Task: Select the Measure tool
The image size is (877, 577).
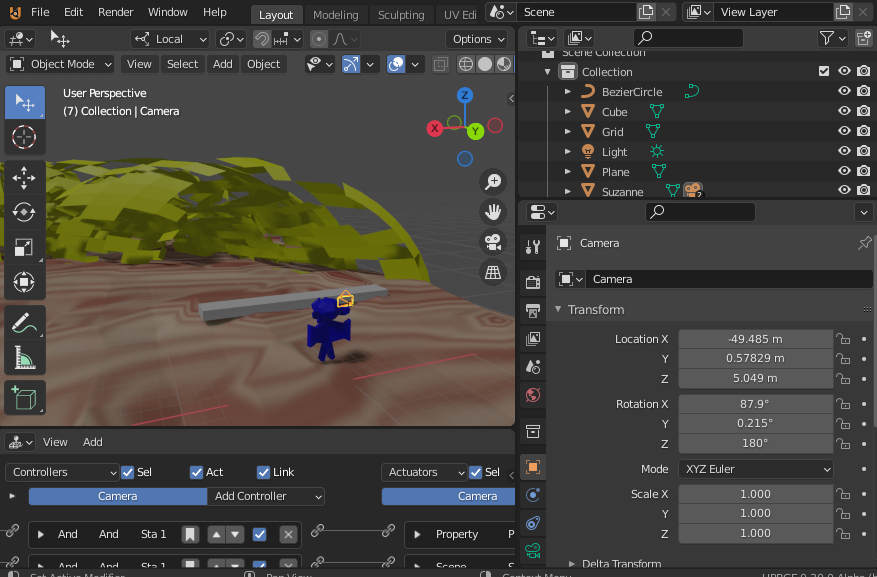Action: click(24, 358)
